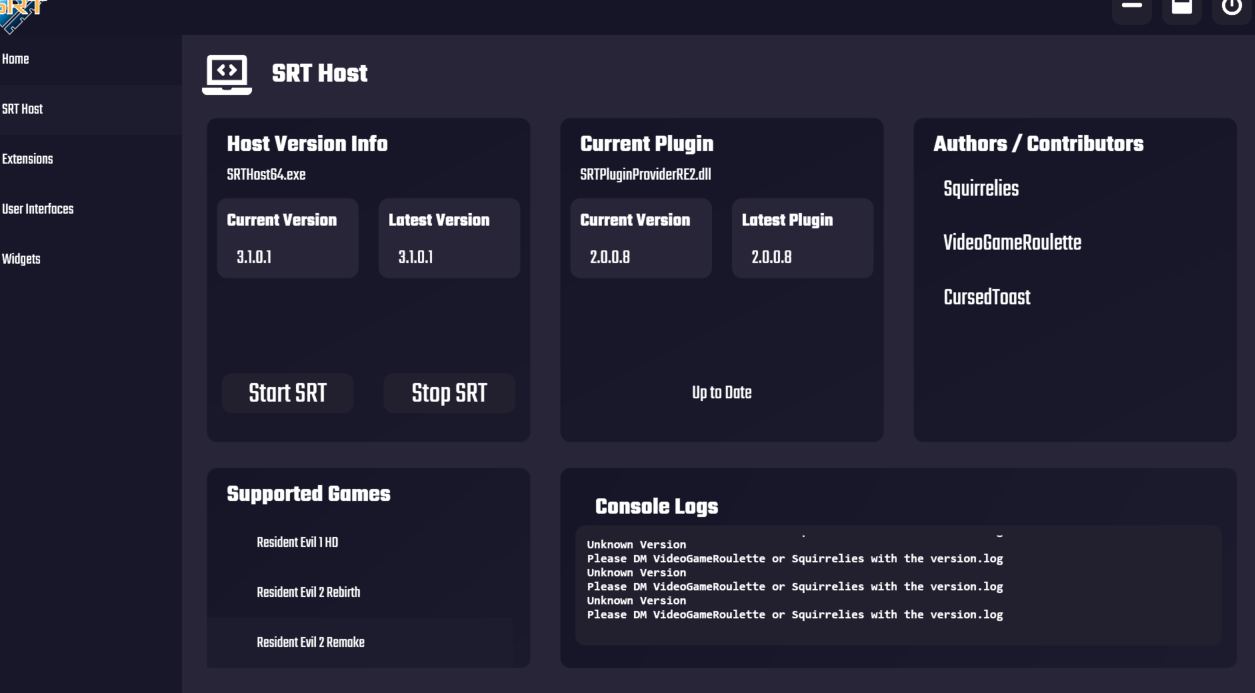Click the Console Logs heading

(656, 507)
